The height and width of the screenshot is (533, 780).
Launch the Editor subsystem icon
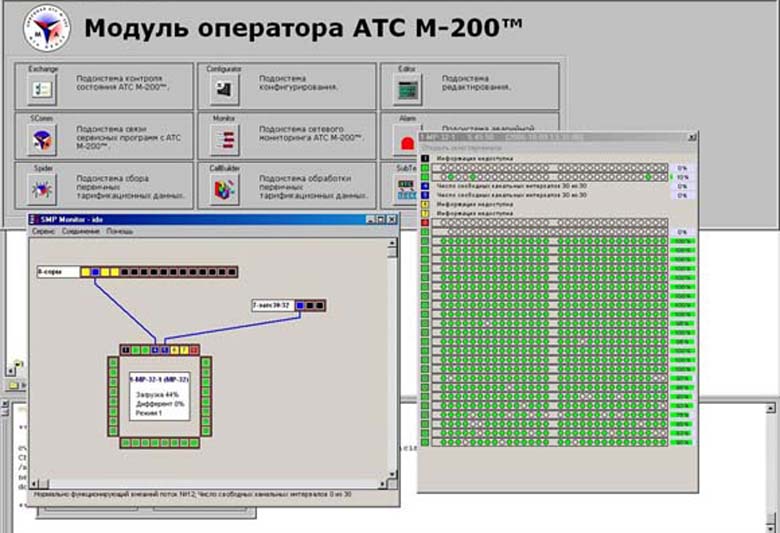click(x=407, y=90)
